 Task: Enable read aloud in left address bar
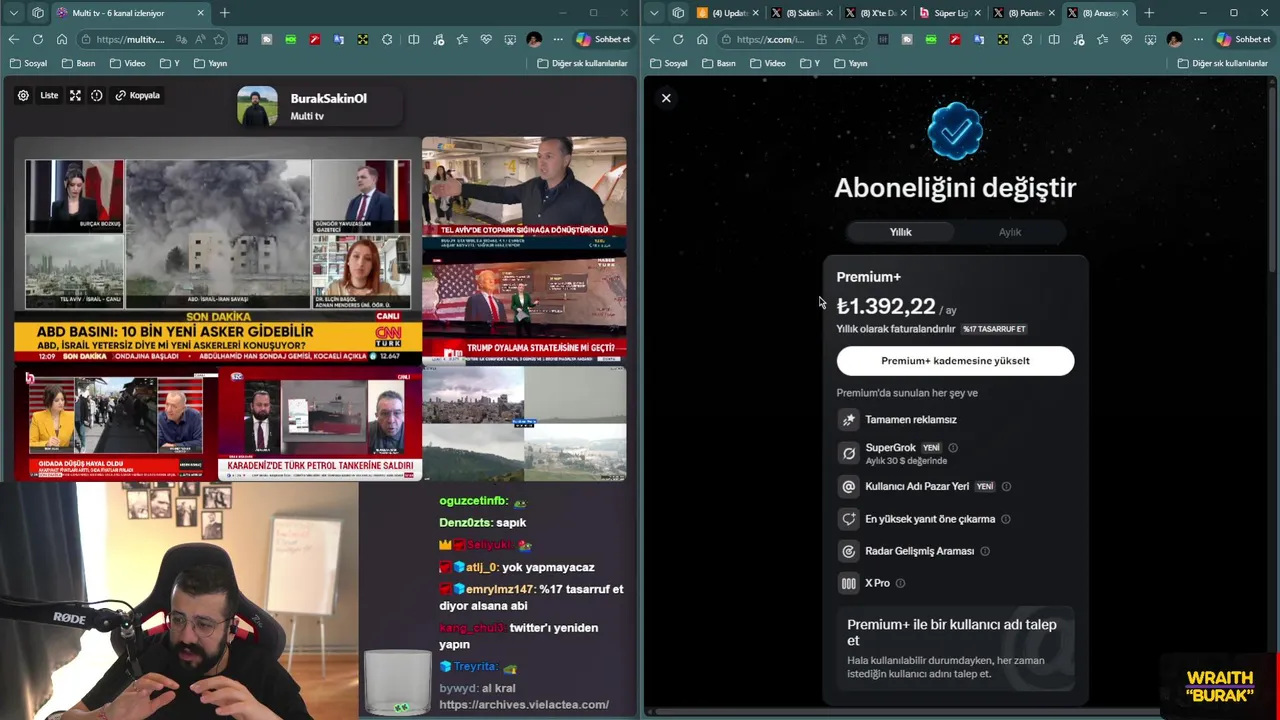pyautogui.click(x=200, y=39)
